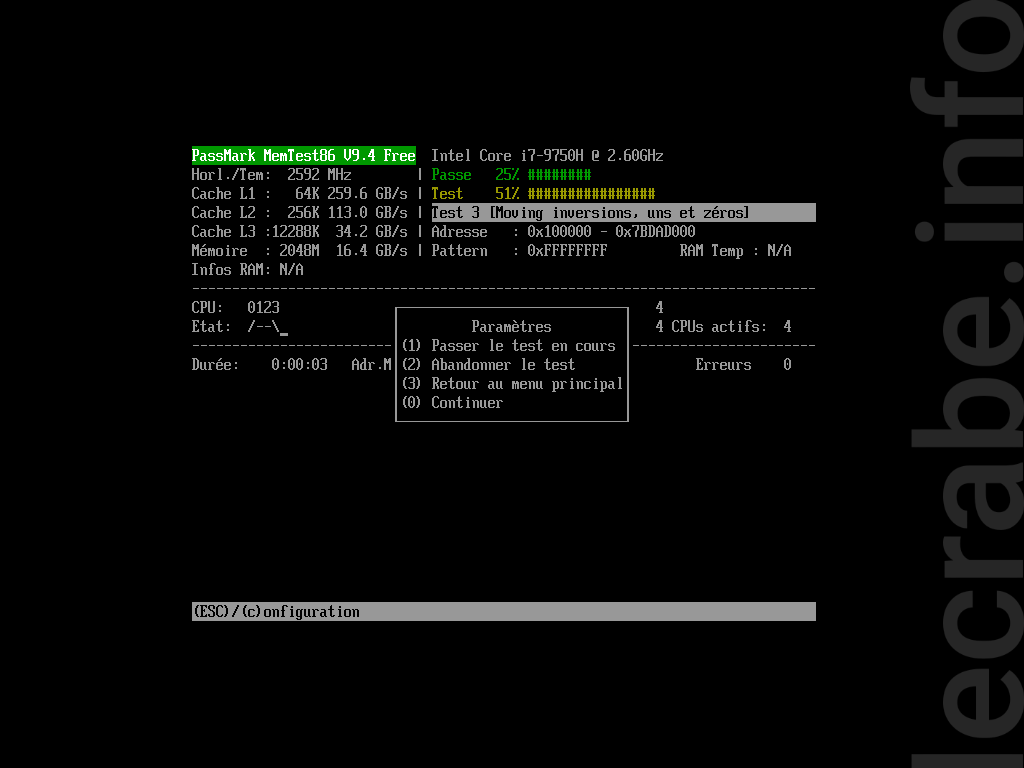Image resolution: width=1024 pixels, height=768 pixels.
Task: Click the CPUs actifs: 4 text
Action: [x=731, y=326]
